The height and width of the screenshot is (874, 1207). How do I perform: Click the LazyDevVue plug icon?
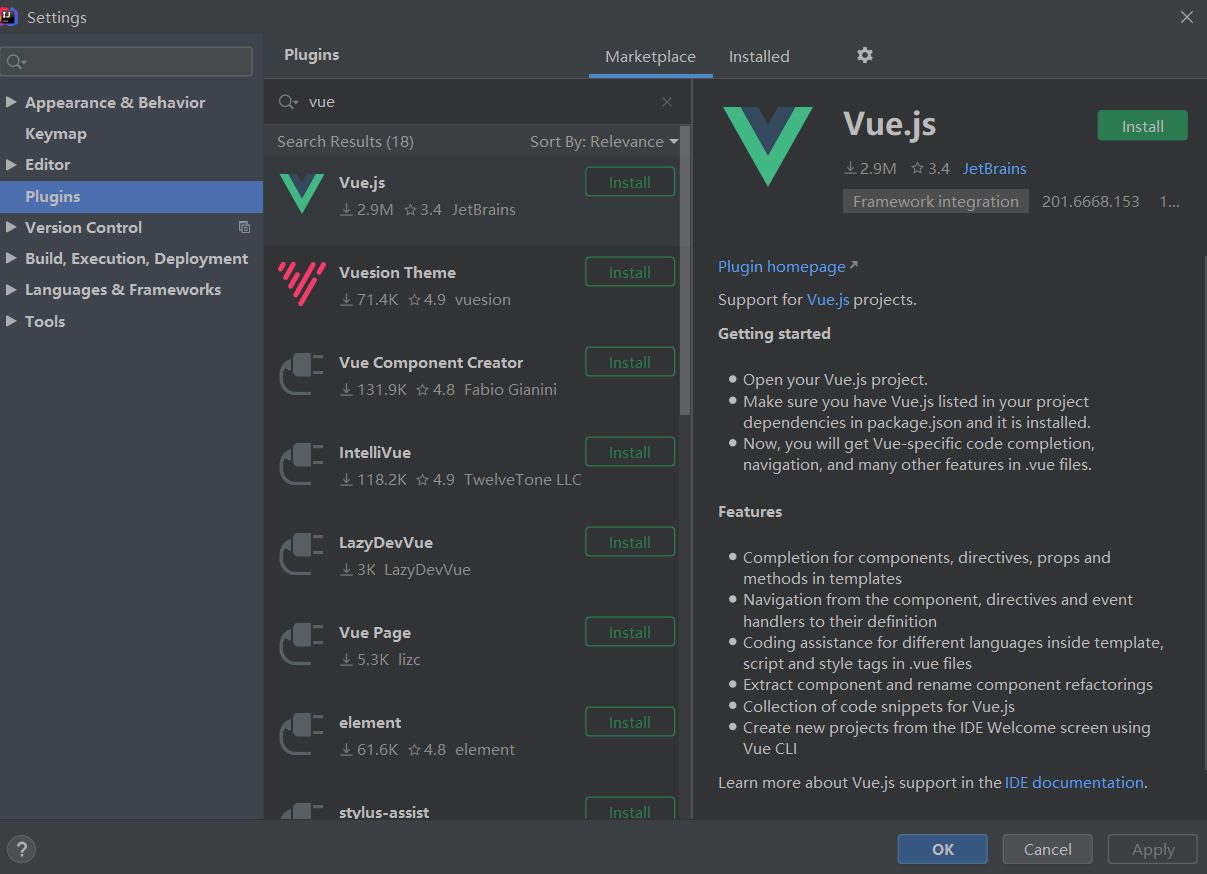[301, 555]
